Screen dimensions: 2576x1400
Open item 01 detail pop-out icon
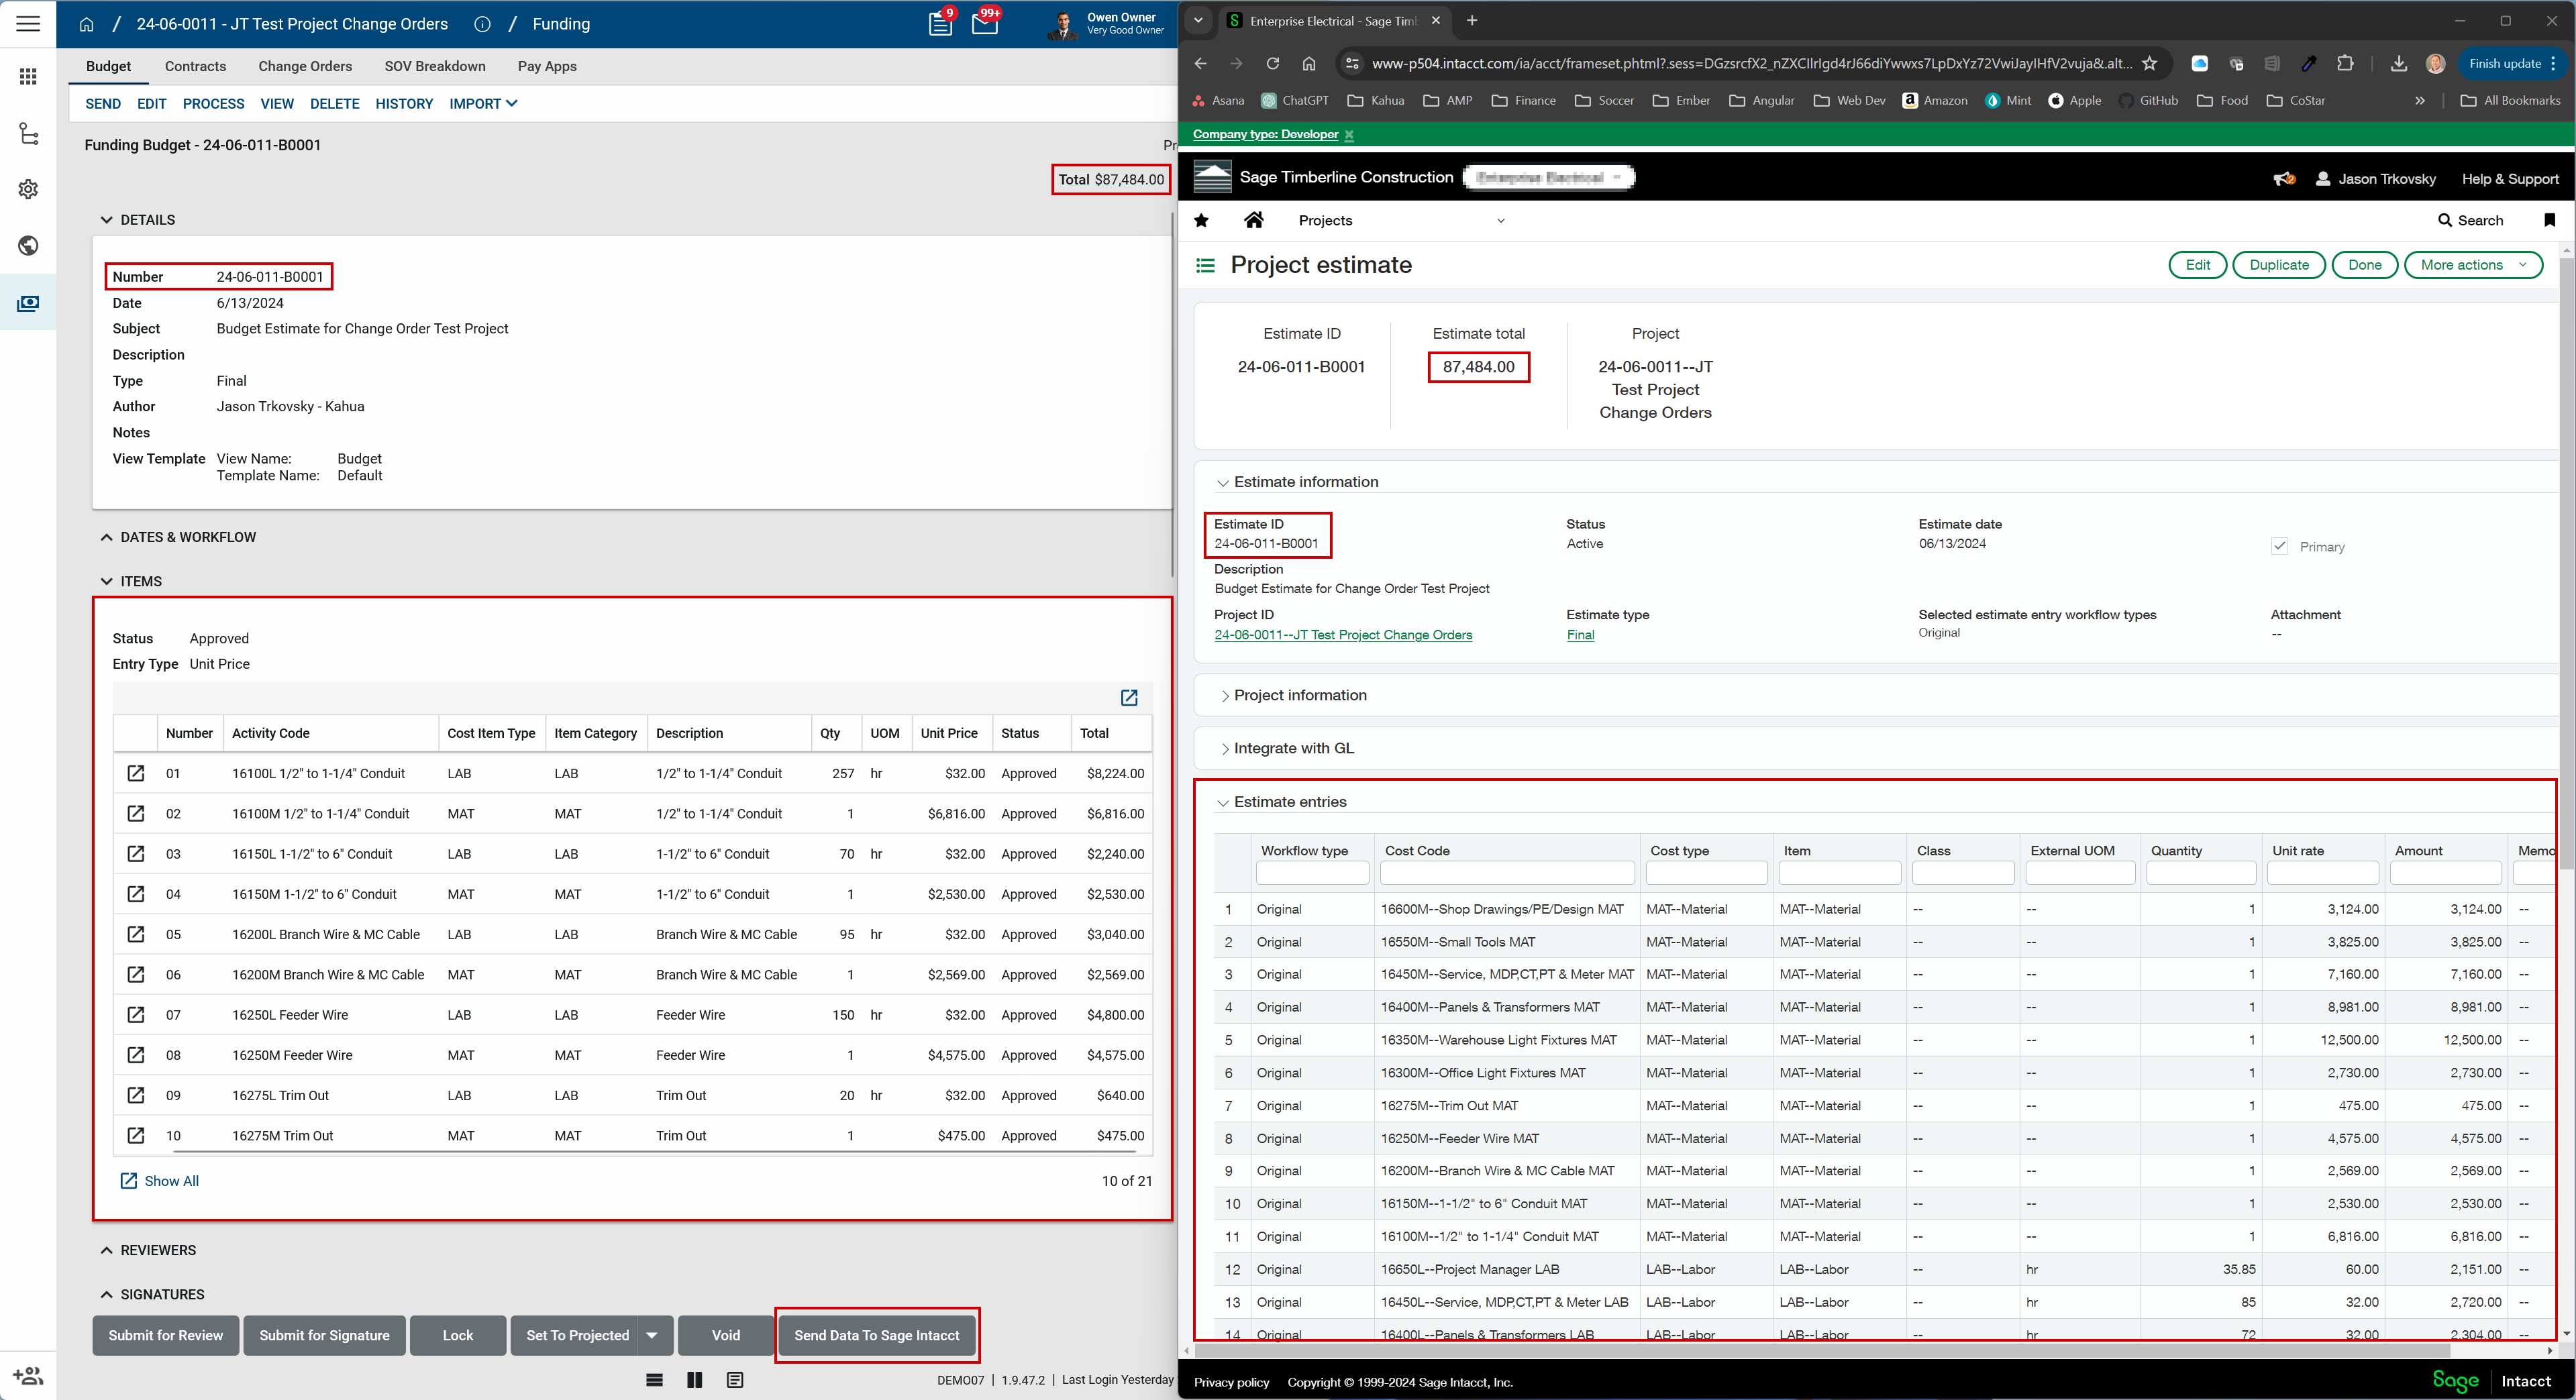(136, 773)
